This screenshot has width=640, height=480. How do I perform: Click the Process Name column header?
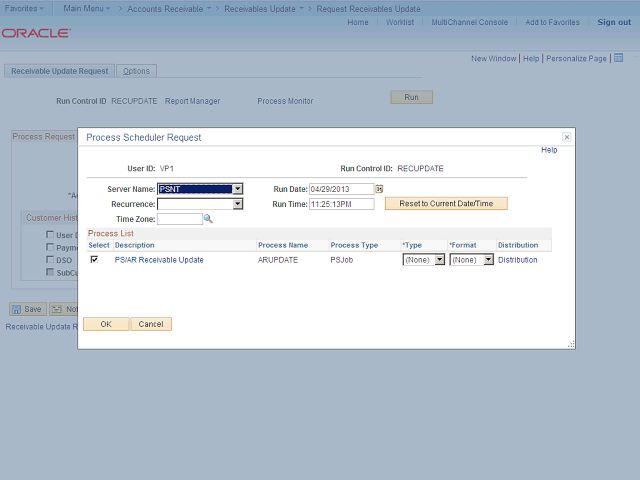pos(283,245)
